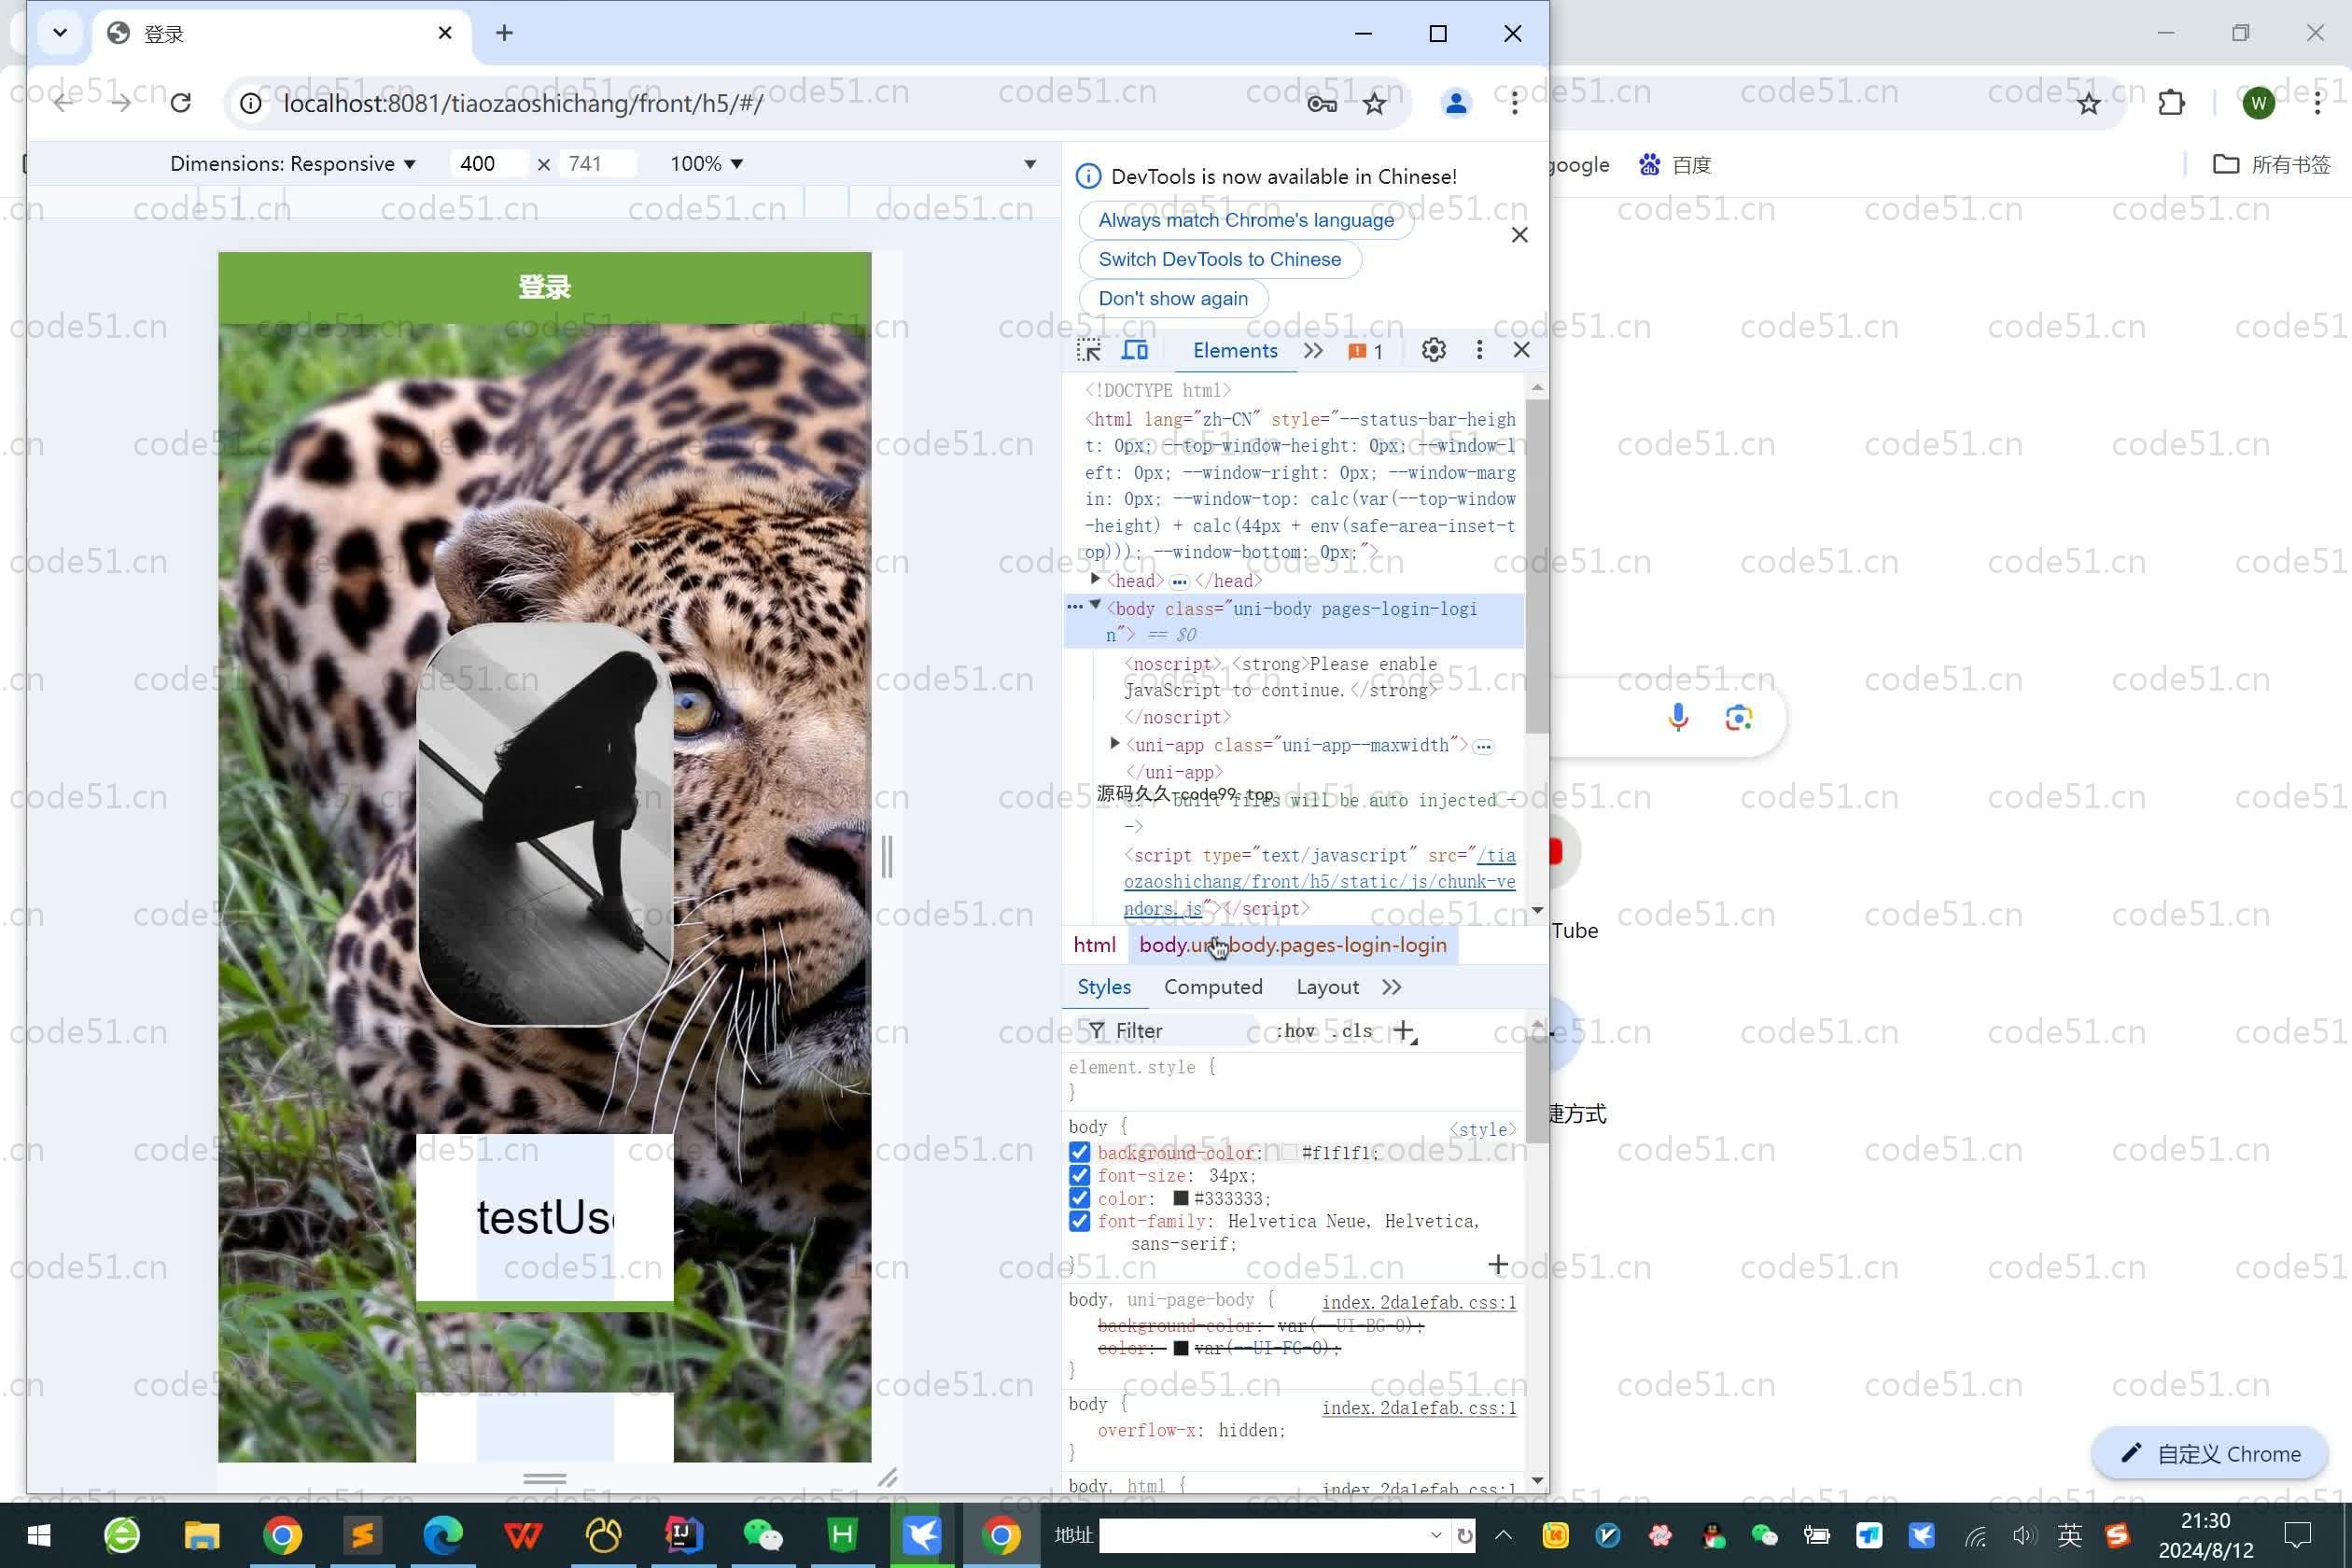Image resolution: width=2352 pixels, height=1568 pixels.
Task: Bookmark this login page with star
Action: 1375,104
